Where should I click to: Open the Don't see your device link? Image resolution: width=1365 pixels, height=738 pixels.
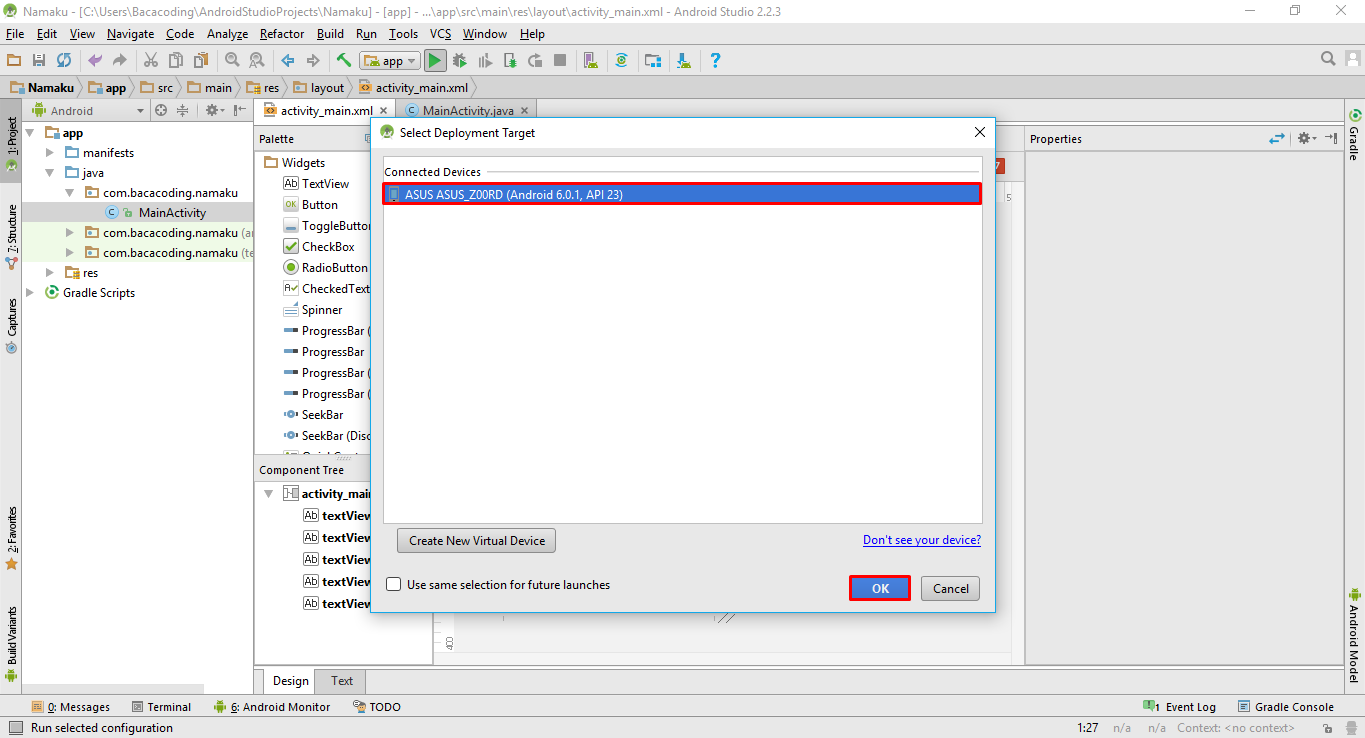point(922,540)
